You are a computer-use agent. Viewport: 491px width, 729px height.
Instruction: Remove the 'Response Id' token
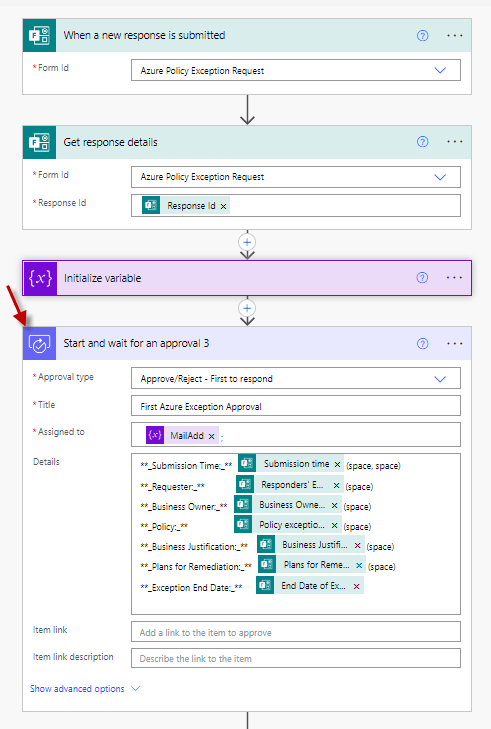click(224, 206)
